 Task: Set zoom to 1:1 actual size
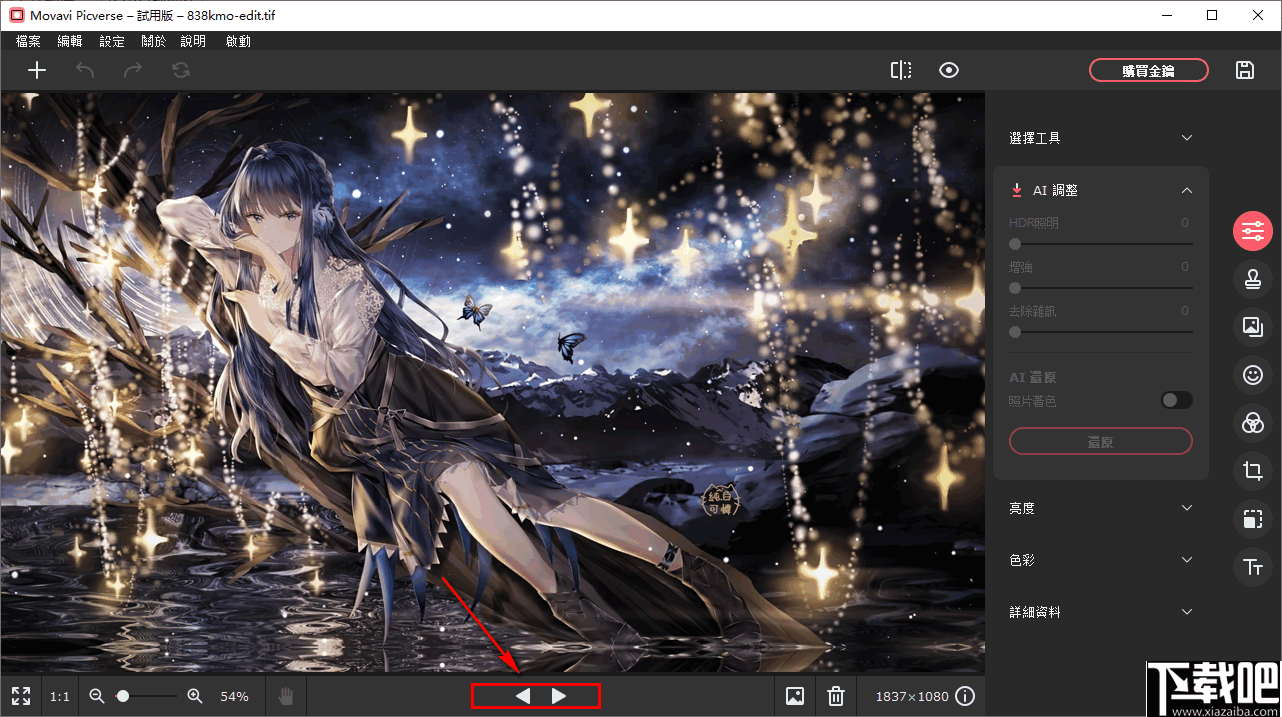[x=60, y=696]
